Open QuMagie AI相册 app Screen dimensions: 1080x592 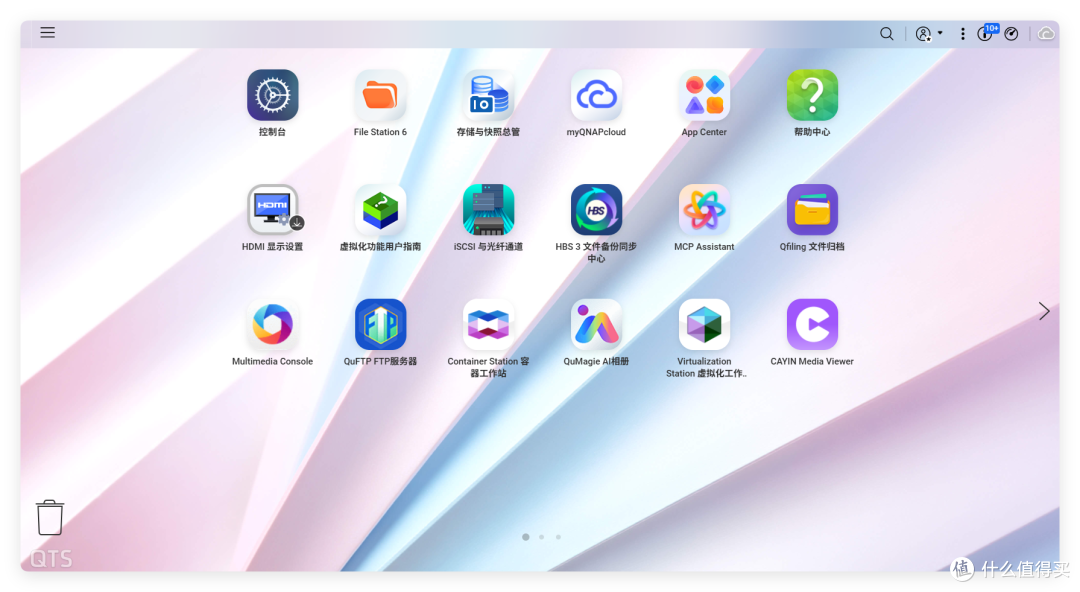click(x=596, y=324)
